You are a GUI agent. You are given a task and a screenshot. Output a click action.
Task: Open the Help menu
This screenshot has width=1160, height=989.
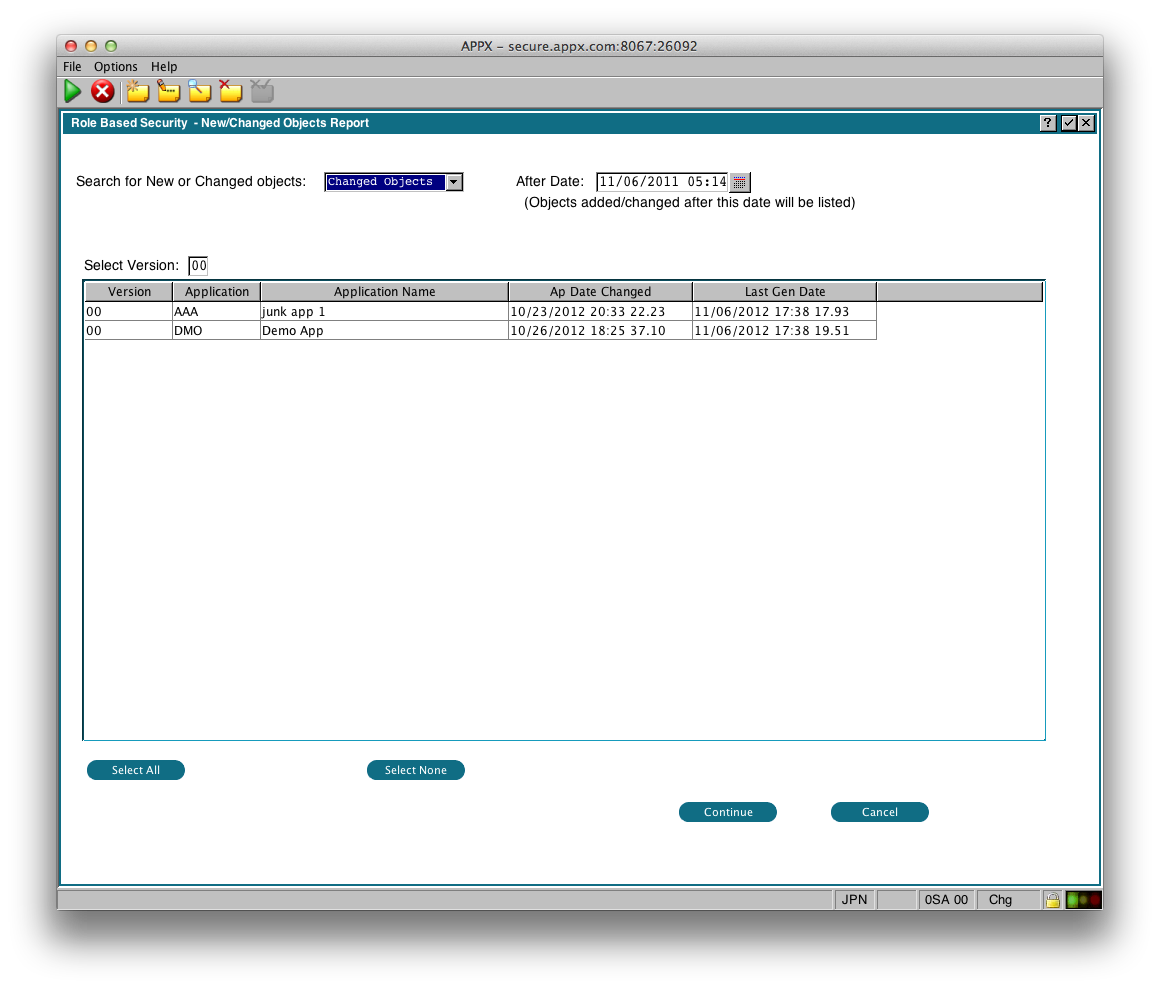pos(164,67)
